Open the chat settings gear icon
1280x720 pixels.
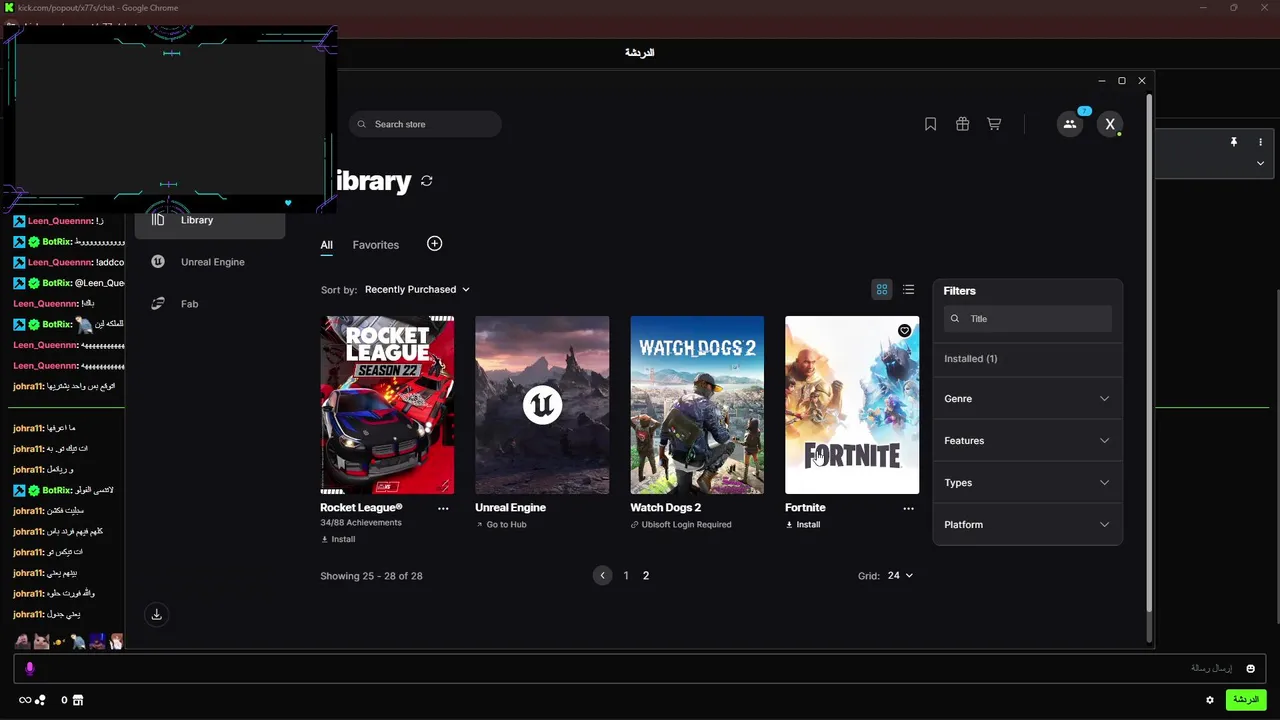tap(1210, 700)
